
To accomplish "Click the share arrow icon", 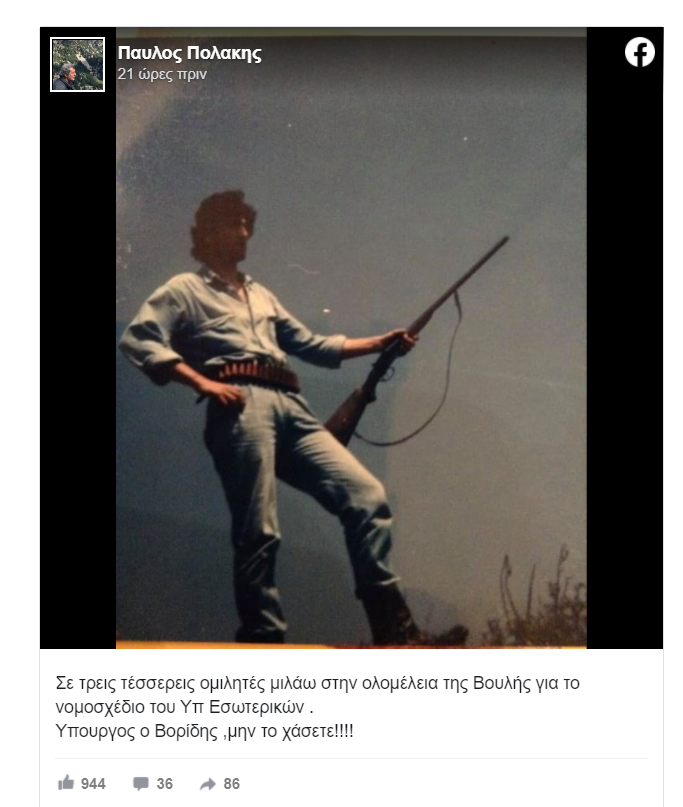I will (x=208, y=784).
